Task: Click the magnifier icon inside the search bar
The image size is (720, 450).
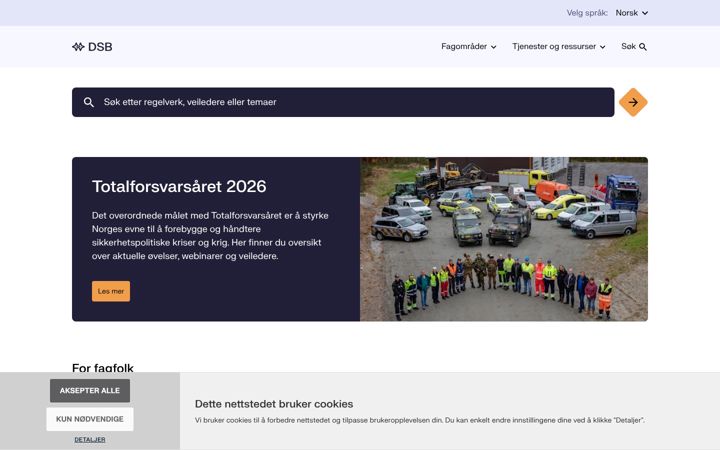Action: point(89,102)
